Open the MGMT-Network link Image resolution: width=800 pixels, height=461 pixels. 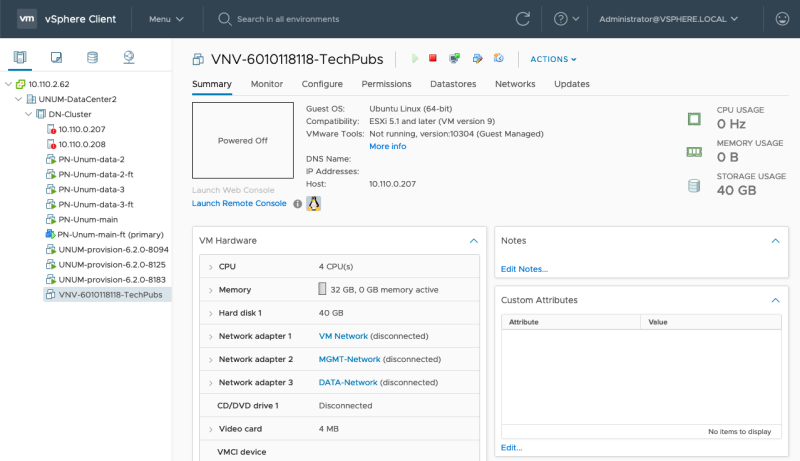349,360
